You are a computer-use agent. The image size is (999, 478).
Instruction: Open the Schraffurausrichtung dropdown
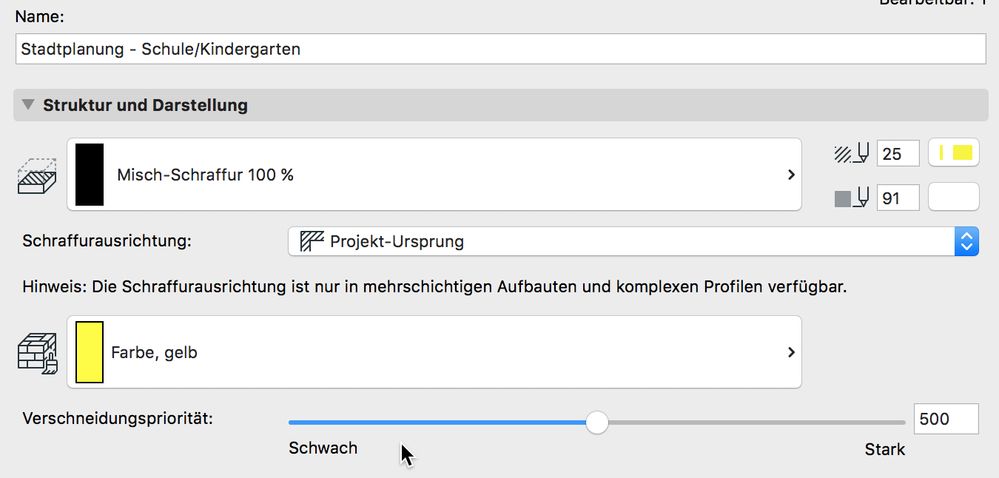point(966,241)
